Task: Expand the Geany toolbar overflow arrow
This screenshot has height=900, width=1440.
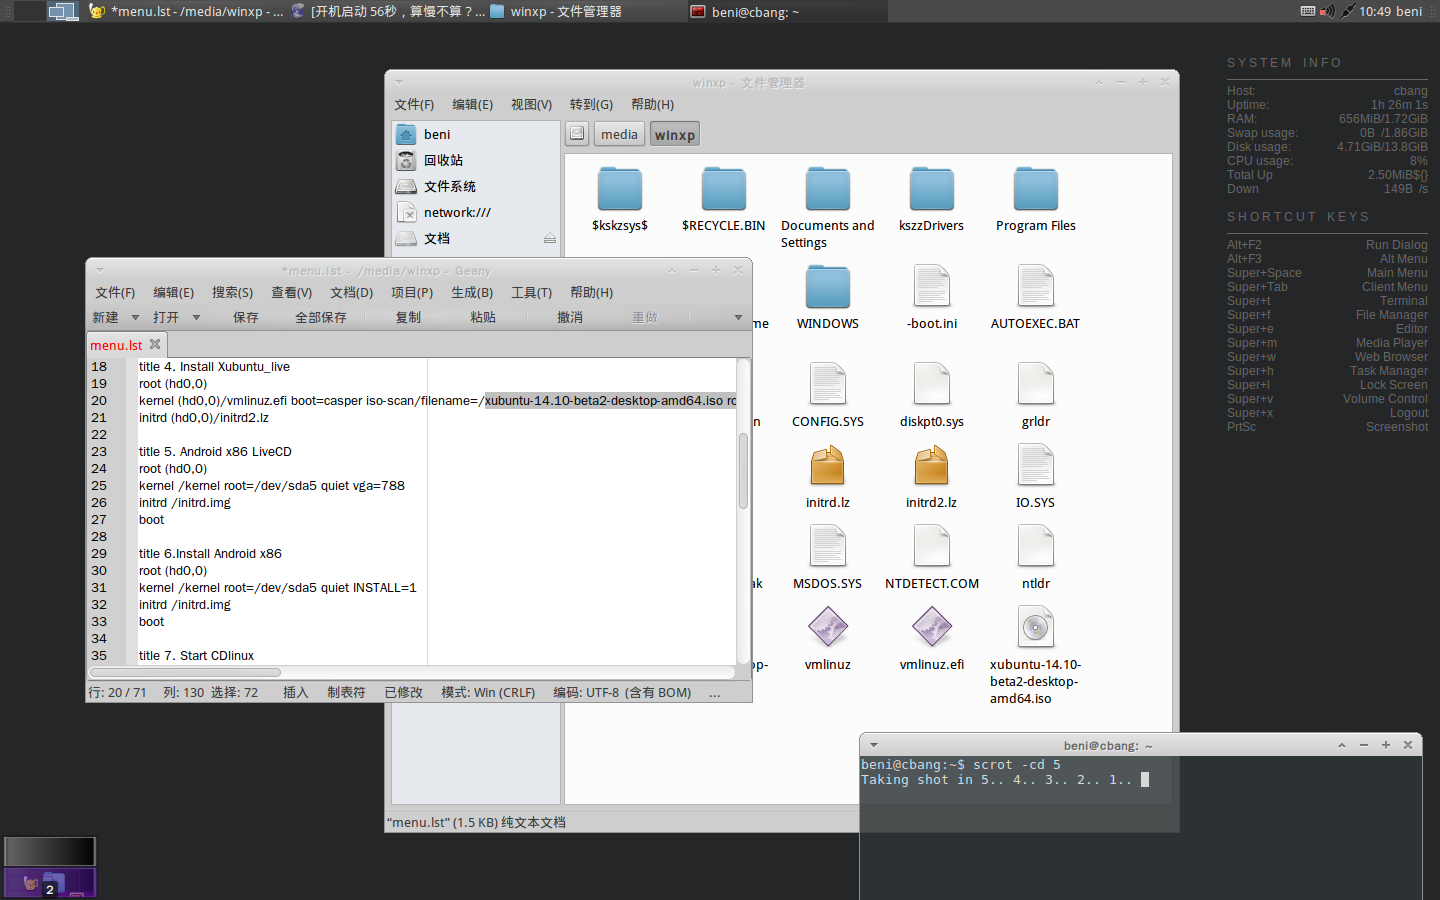Action: [x=738, y=317]
